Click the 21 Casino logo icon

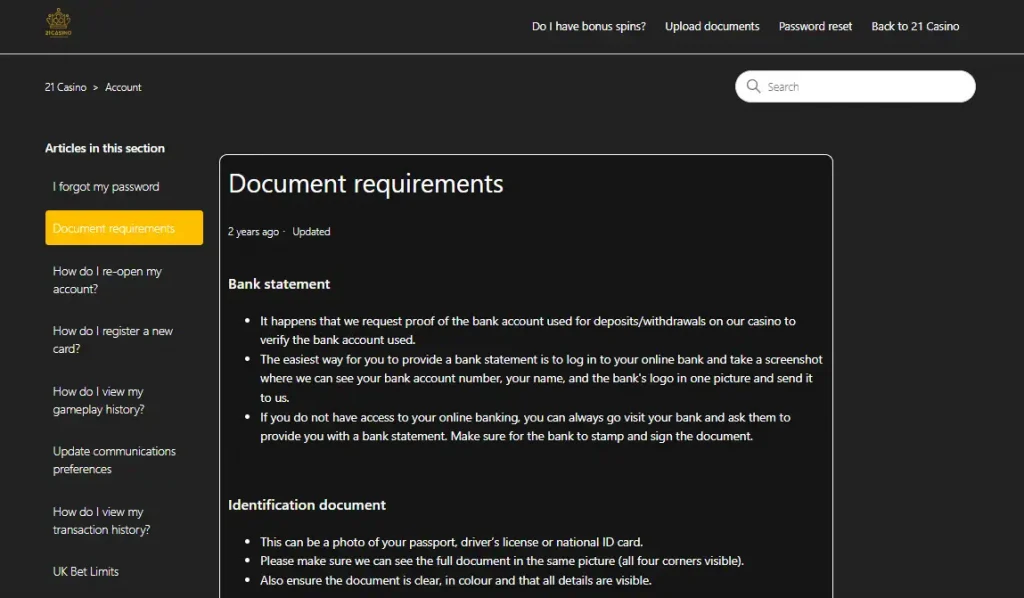[58, 23]
